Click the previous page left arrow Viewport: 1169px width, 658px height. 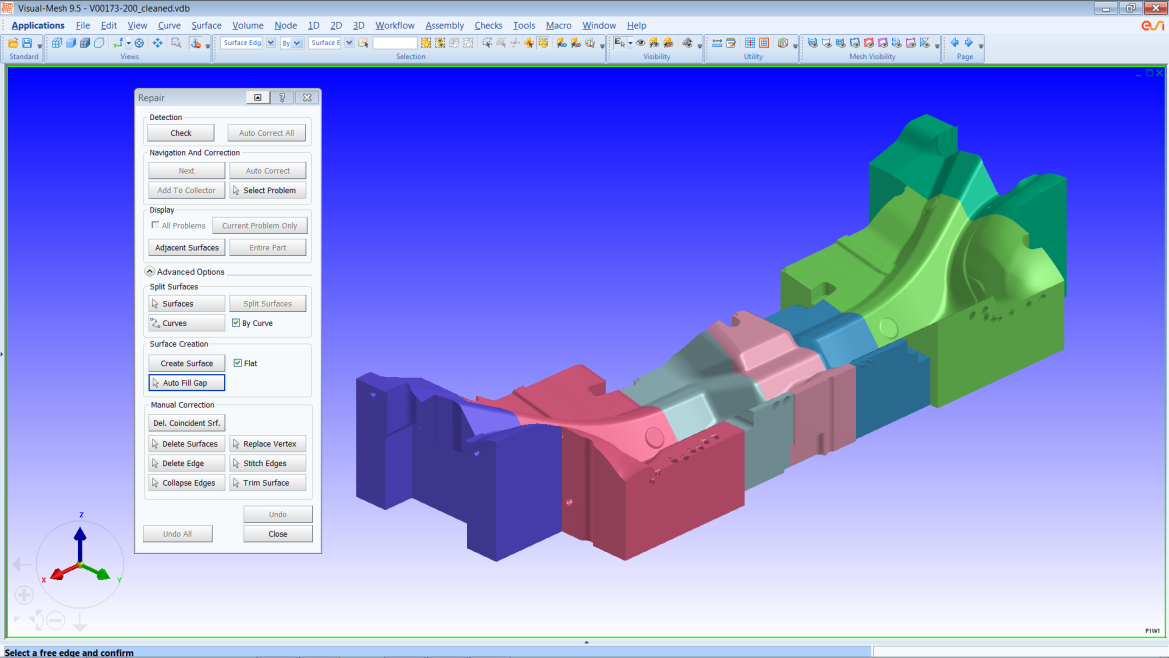point(954,42)
